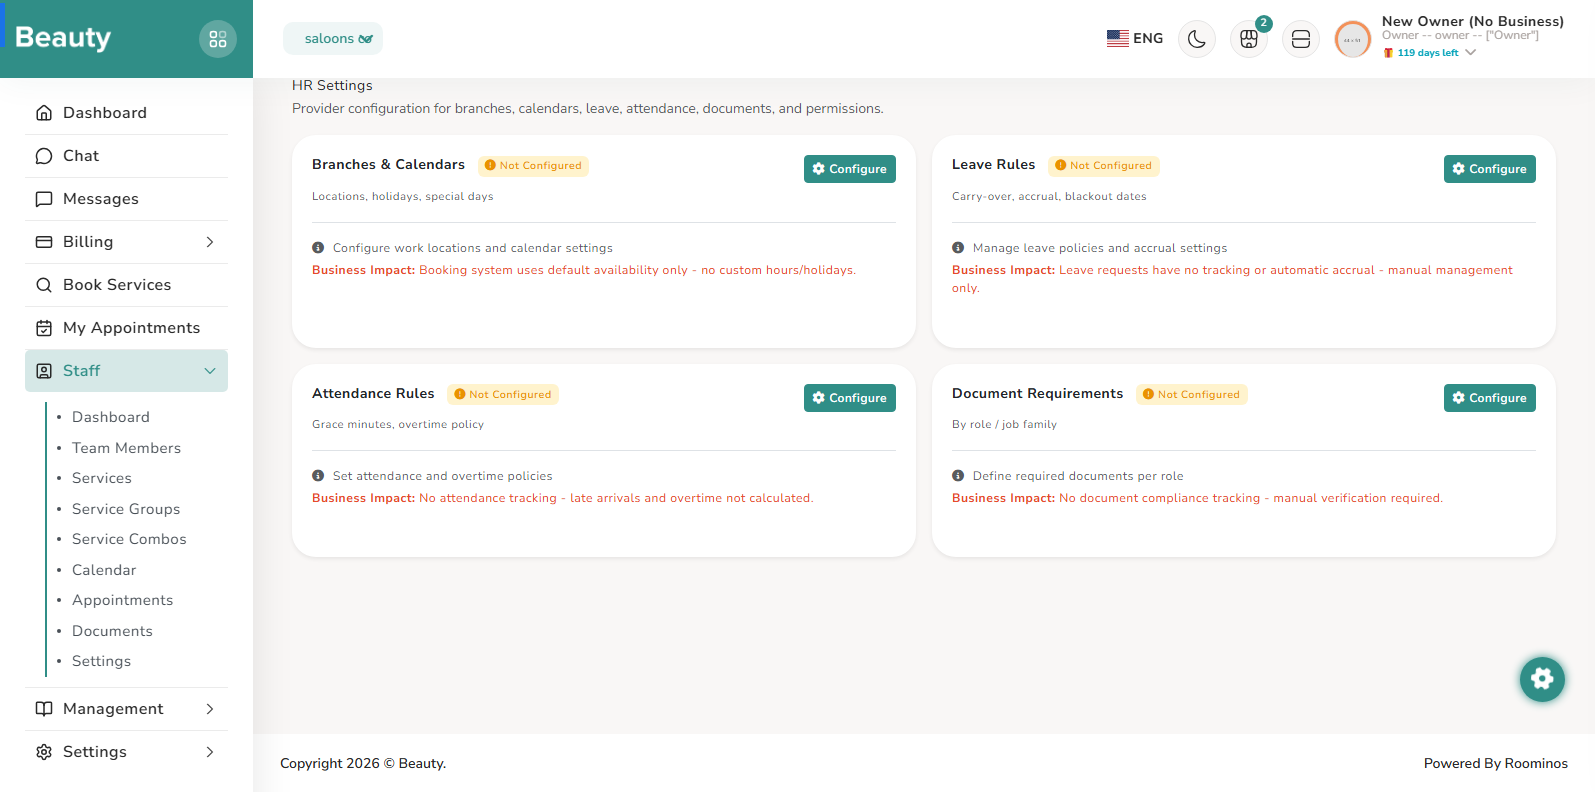This screenshot has width=1595, height=792.
Task: Click the Staff badge icon
Action: point(44,371)
